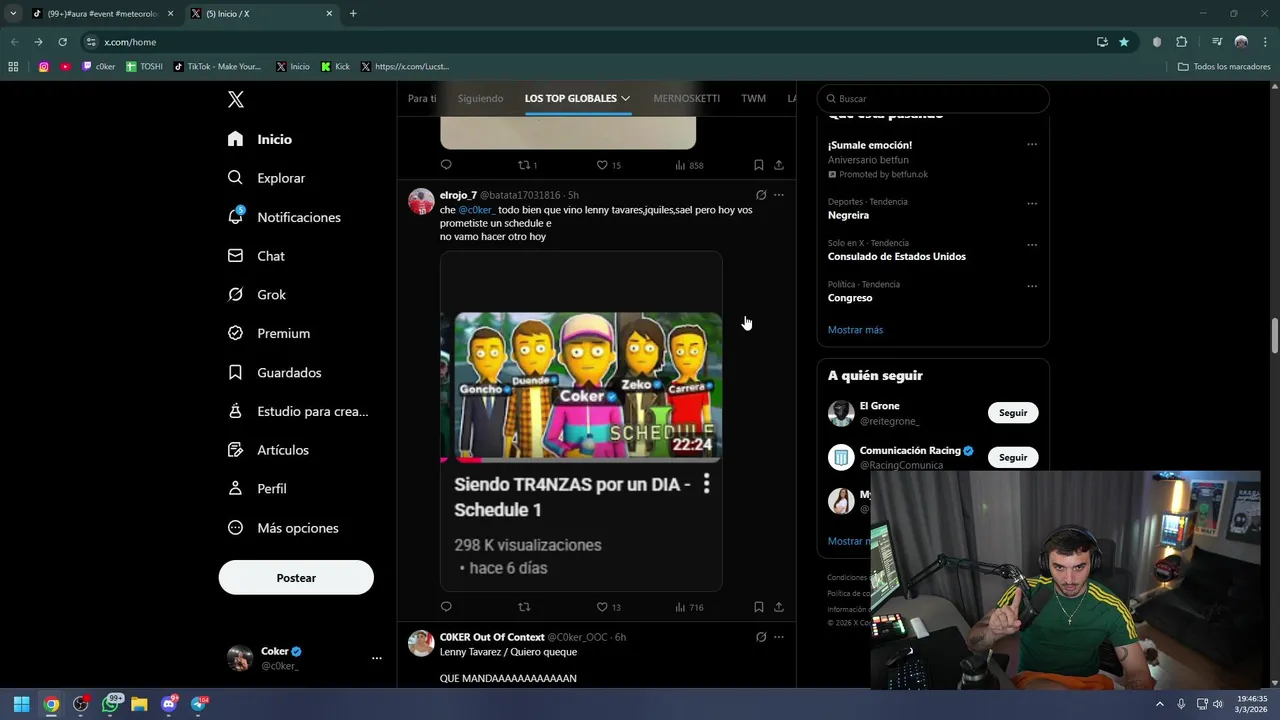The image size is (1280, 720).
Task: Open options for Negreira trend
Action: (x=1032, y=203)
